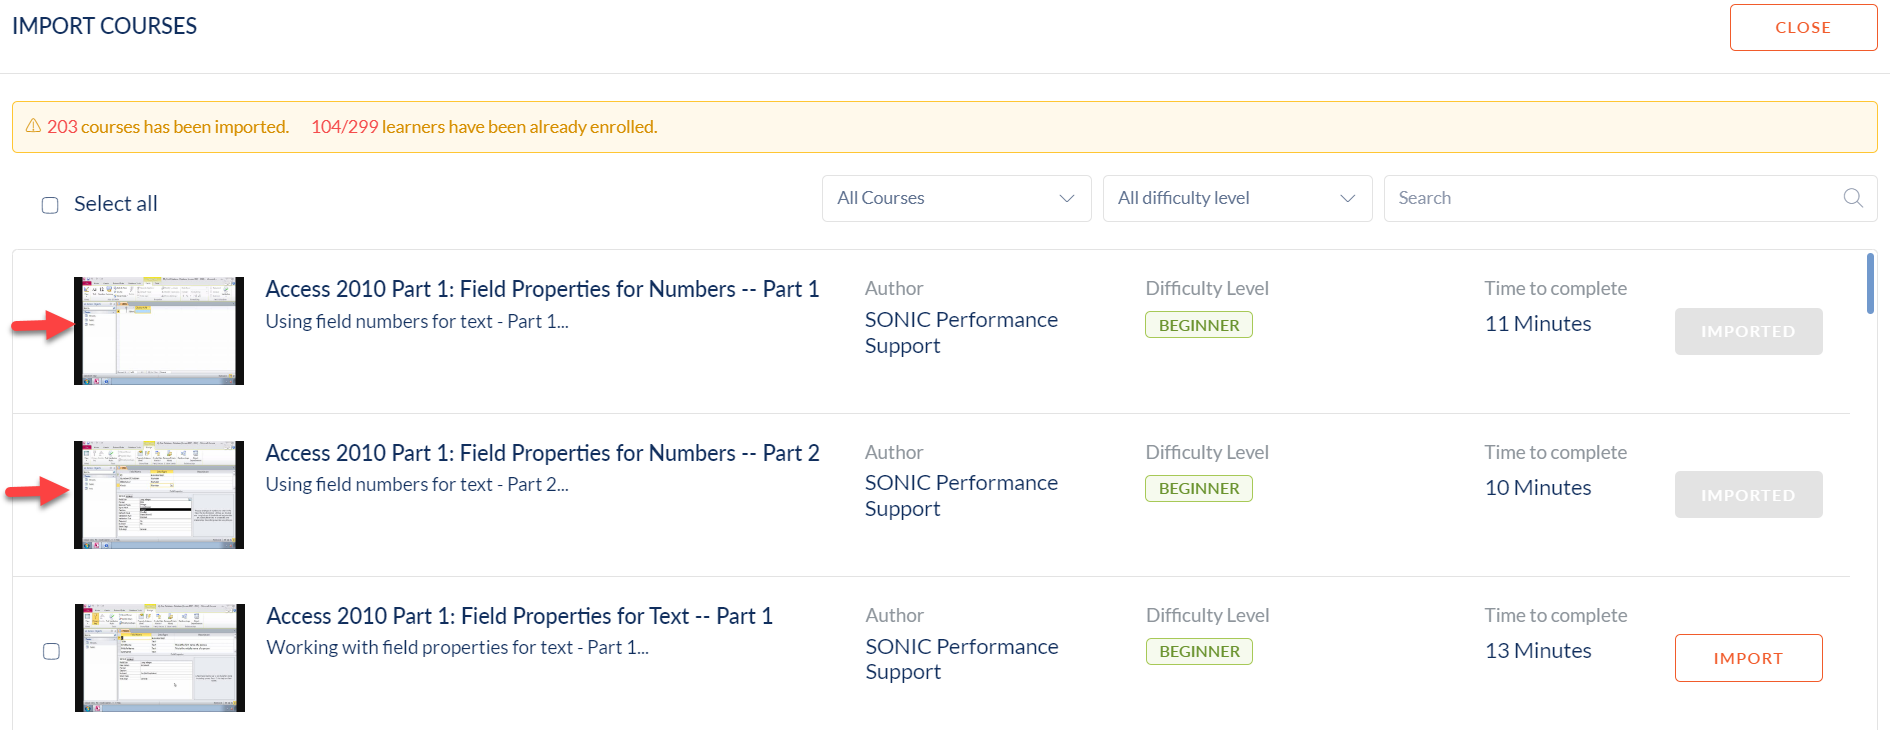Click the '11 Minutes' time value
Screen dimensions: 1890x730
click(1538, 324)
